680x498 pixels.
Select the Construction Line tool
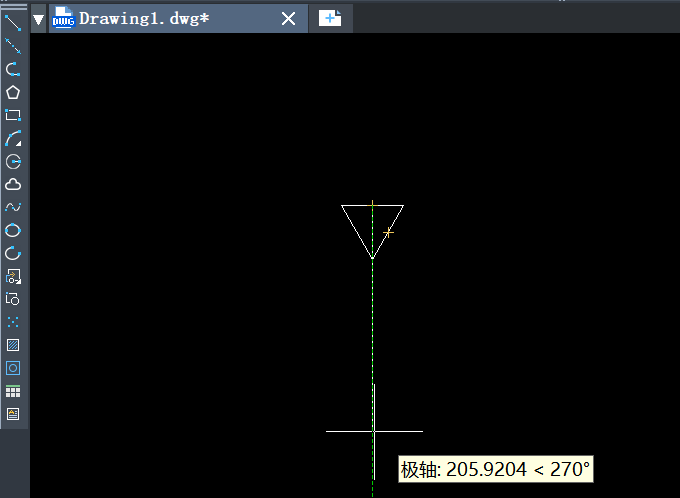click(x=13, y=46)
